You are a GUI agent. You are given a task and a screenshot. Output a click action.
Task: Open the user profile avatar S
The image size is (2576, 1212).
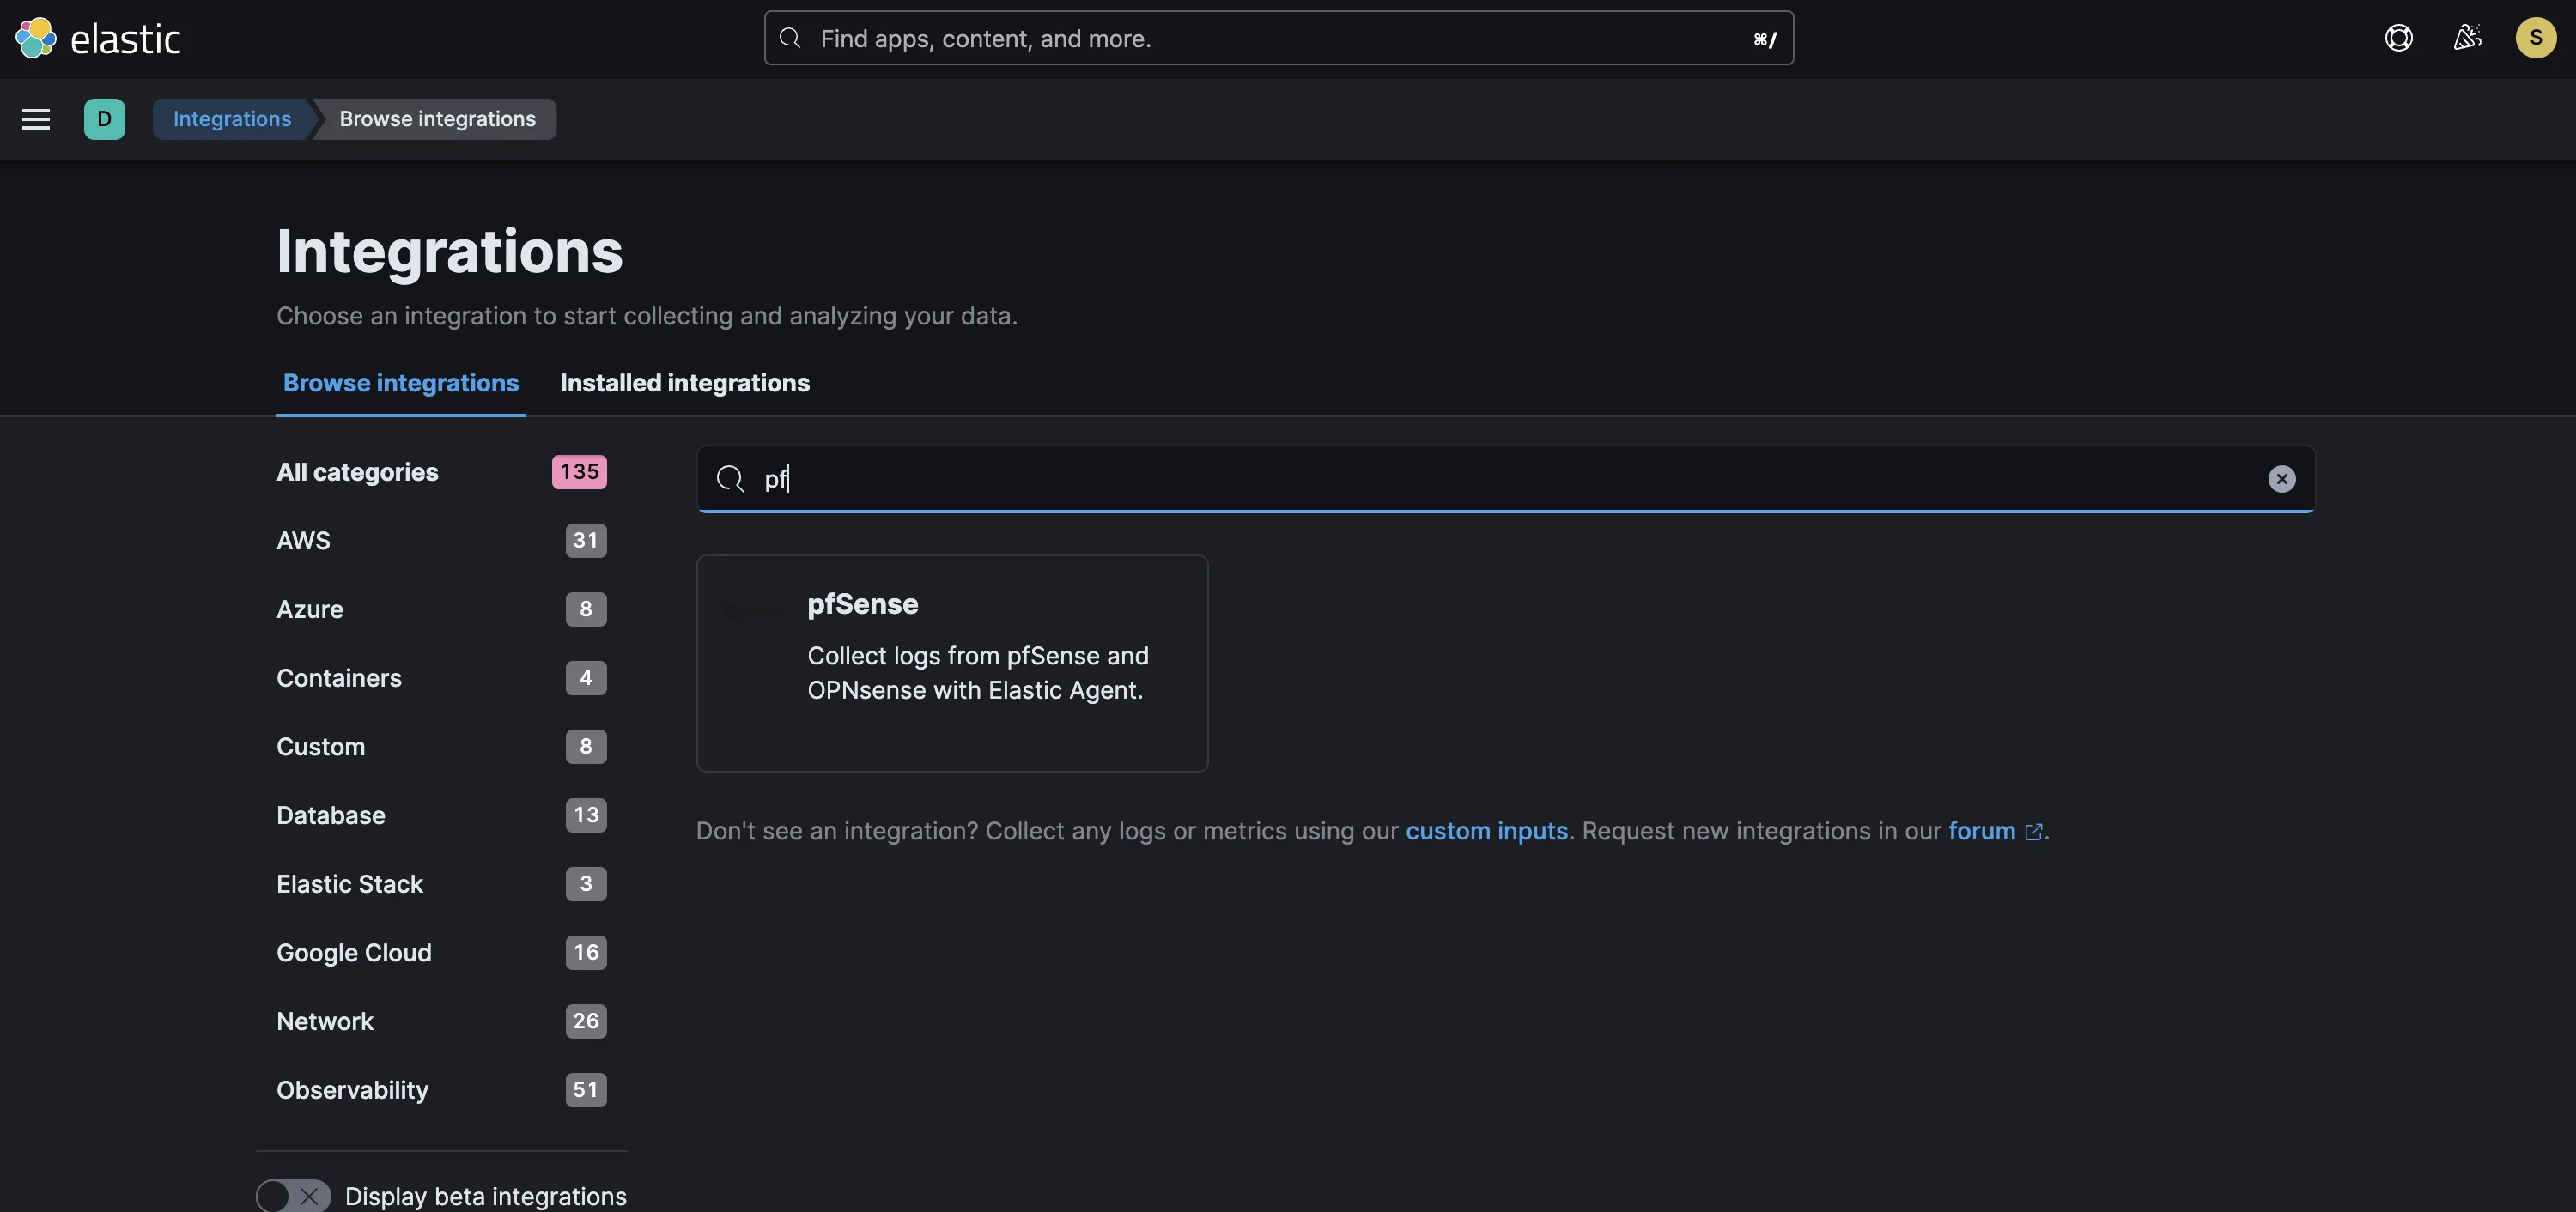pos(2535,38)
